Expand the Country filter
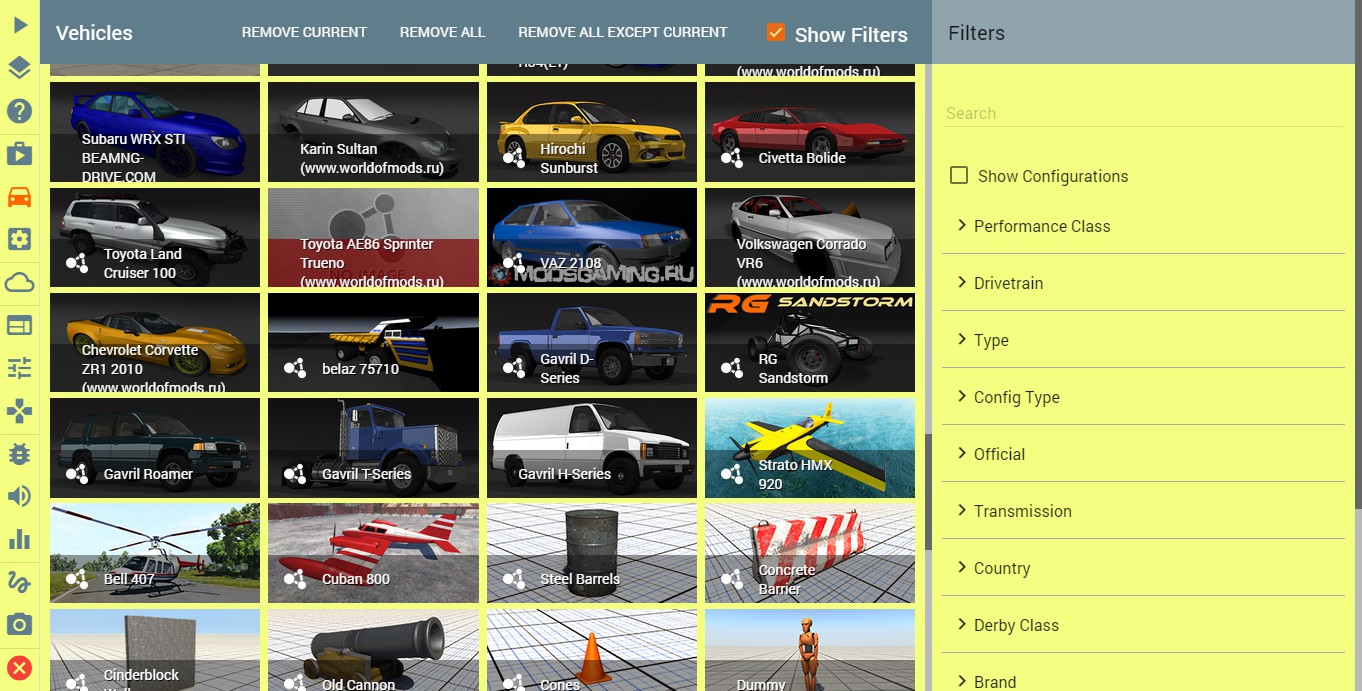The width and height of the screenshot is (1362, 691). (x=1143, y=568)
